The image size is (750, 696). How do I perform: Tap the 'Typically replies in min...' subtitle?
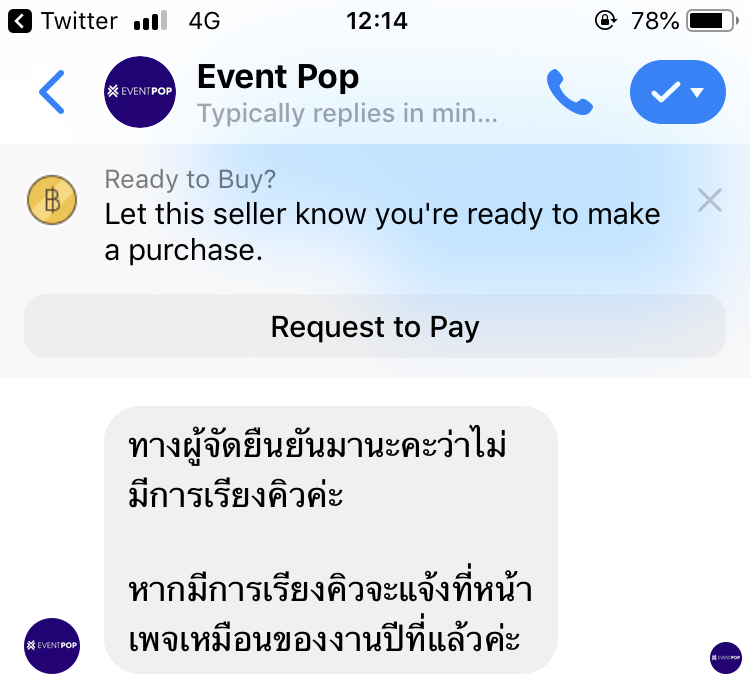coord(347,114)
